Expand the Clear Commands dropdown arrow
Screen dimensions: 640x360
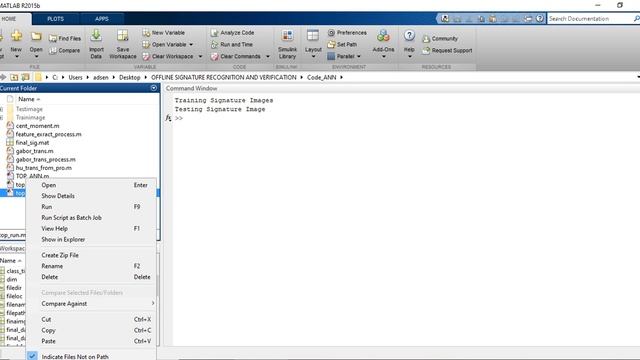(268, 56)
